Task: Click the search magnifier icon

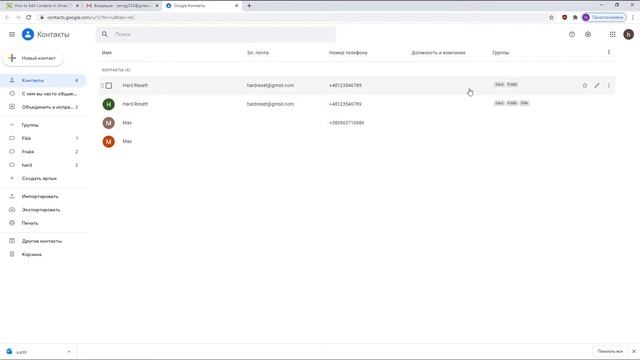Action: point(105,34)
